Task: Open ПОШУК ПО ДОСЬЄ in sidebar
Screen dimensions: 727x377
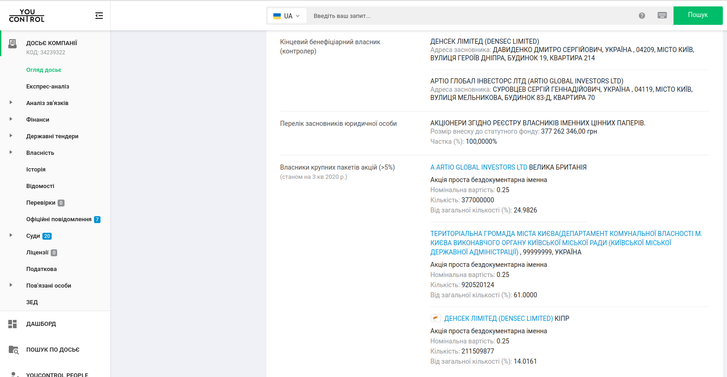Action: tap(52, 350)
